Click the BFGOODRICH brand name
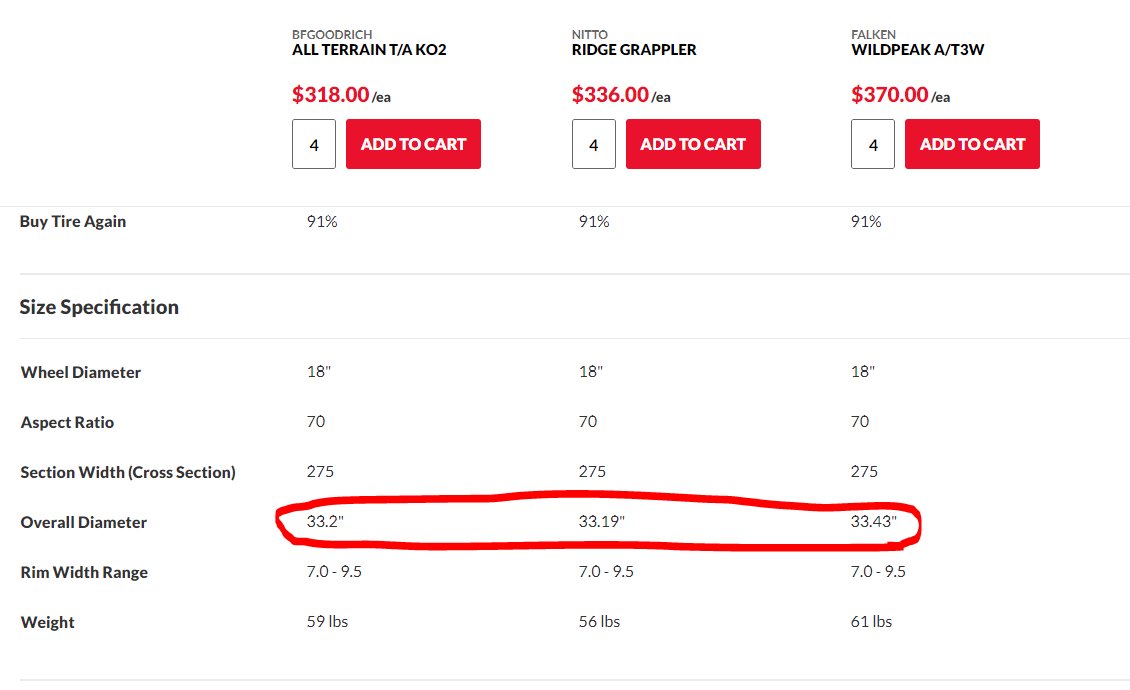The height and width of the screenshot is (690, 1130). point(332,34)
